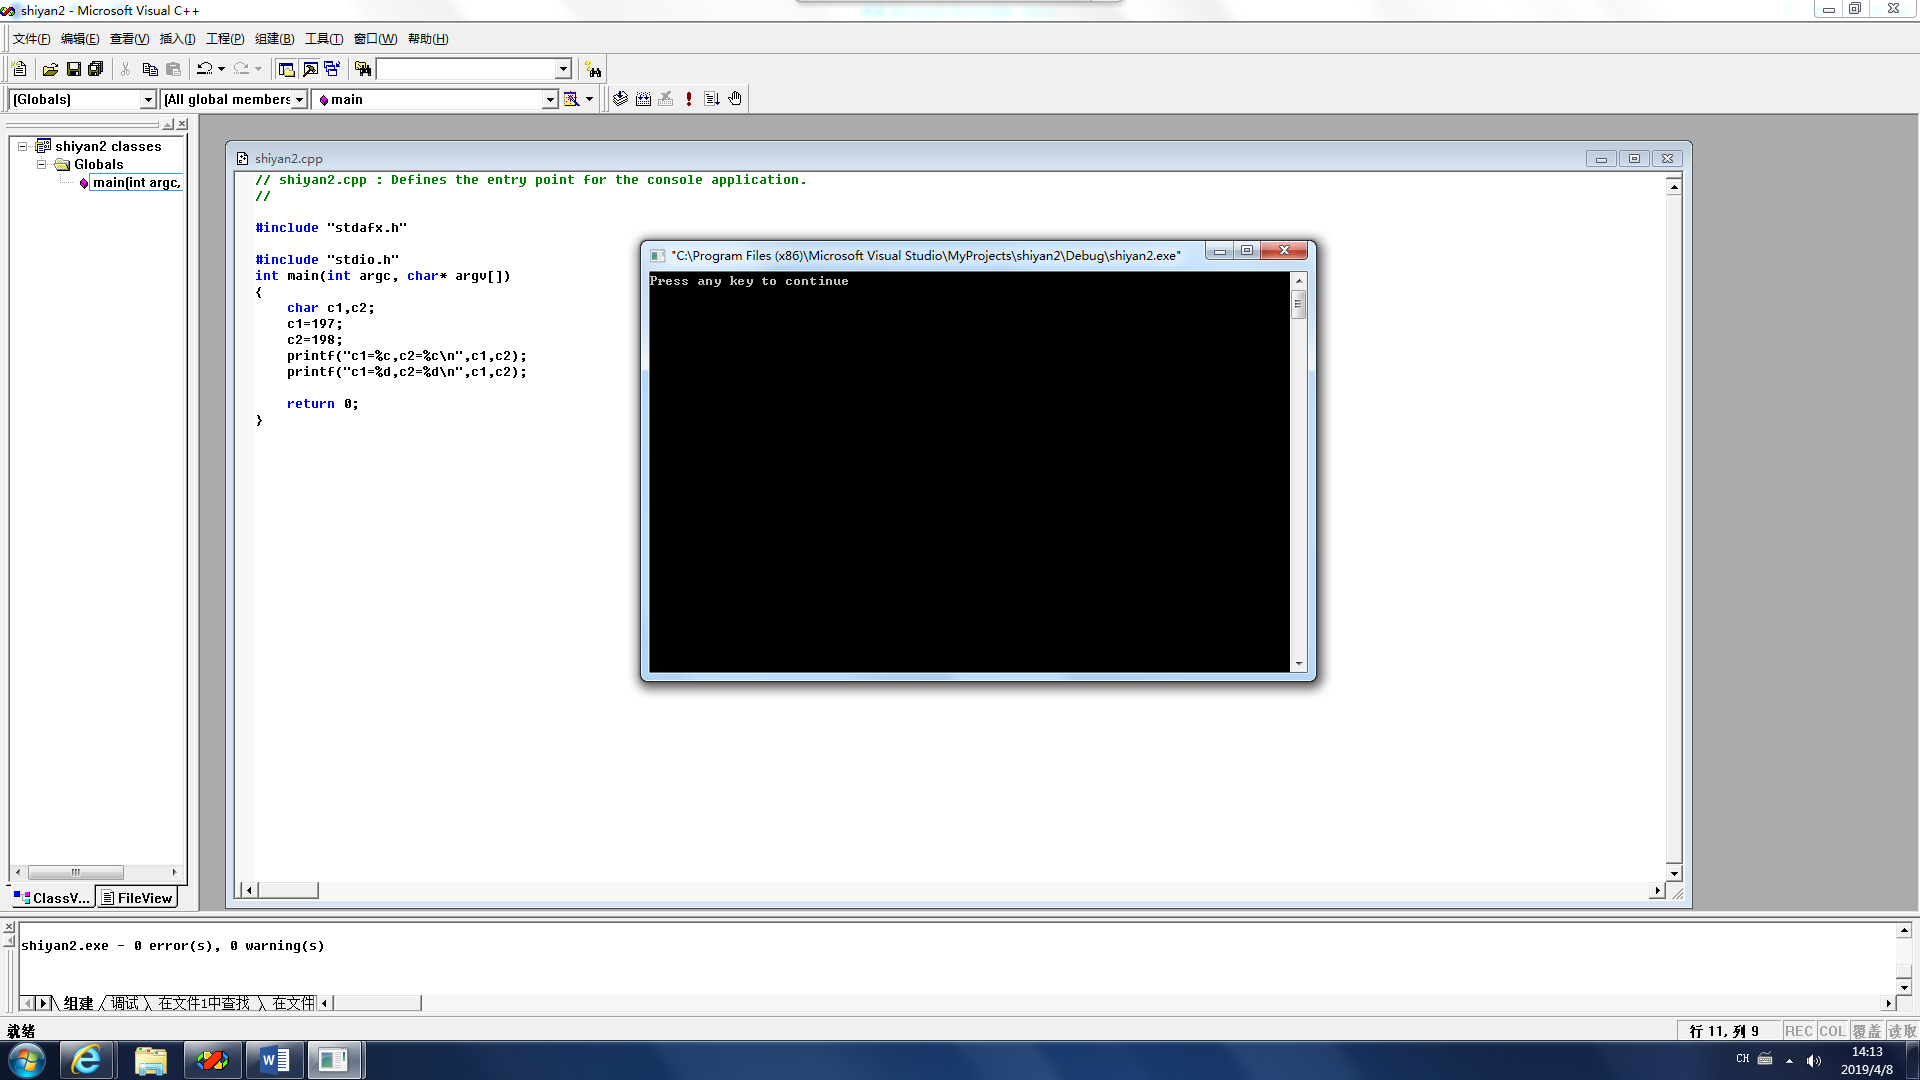1920x1080 pixels.
Task: Toggle the Output window toolbar button
Action: 310,69
